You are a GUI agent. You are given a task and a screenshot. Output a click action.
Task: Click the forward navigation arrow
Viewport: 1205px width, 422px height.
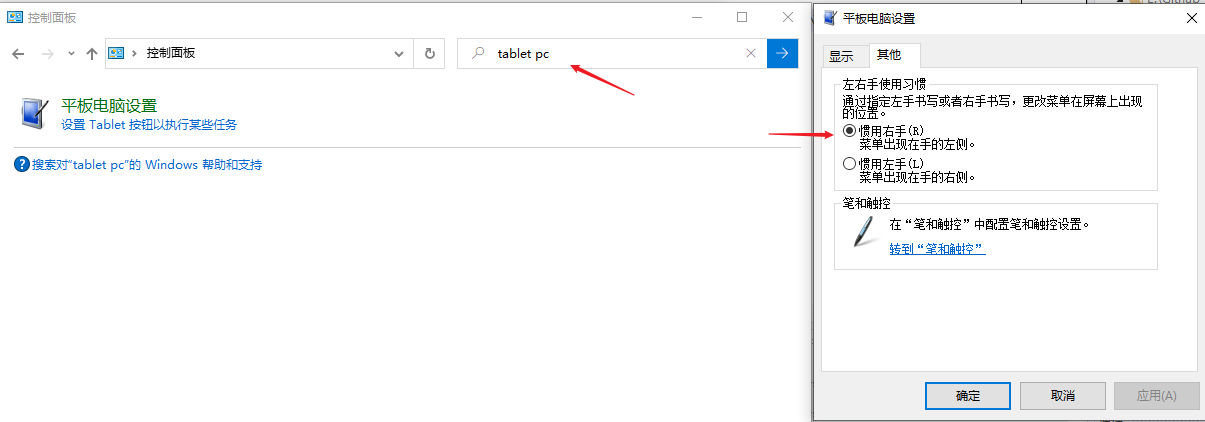[46, 53]
